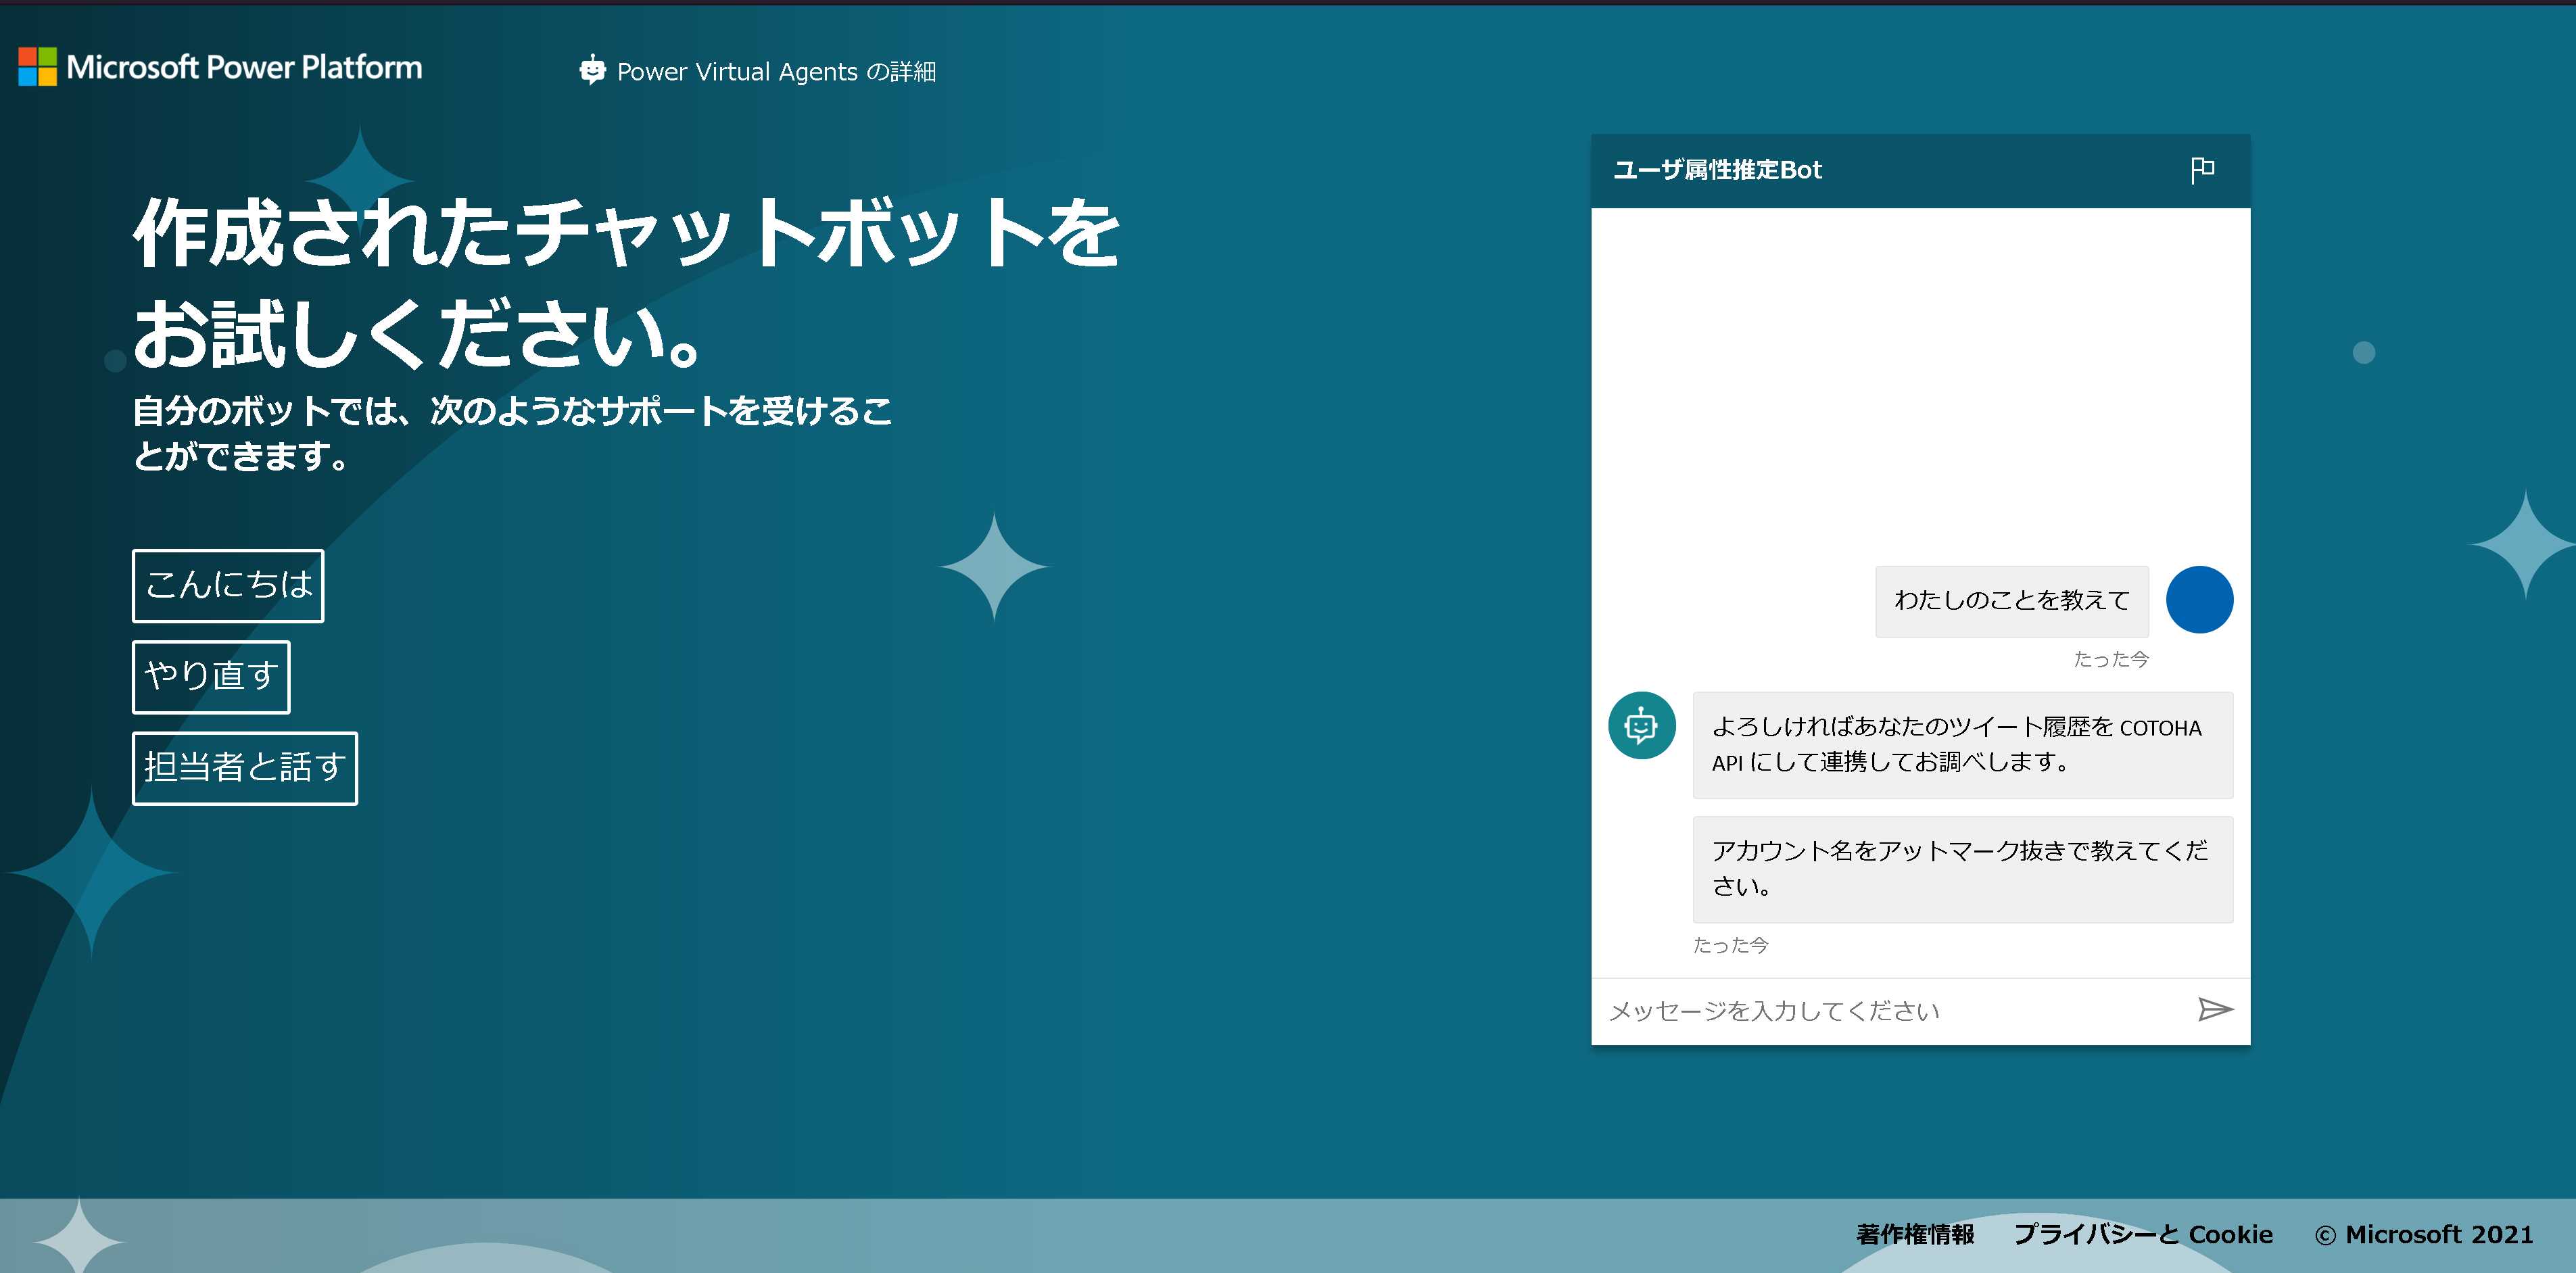Click the © Microsoft 2021 footer text
The height and width of the screenshot is (1273, 2576).
(2423, 1234)
